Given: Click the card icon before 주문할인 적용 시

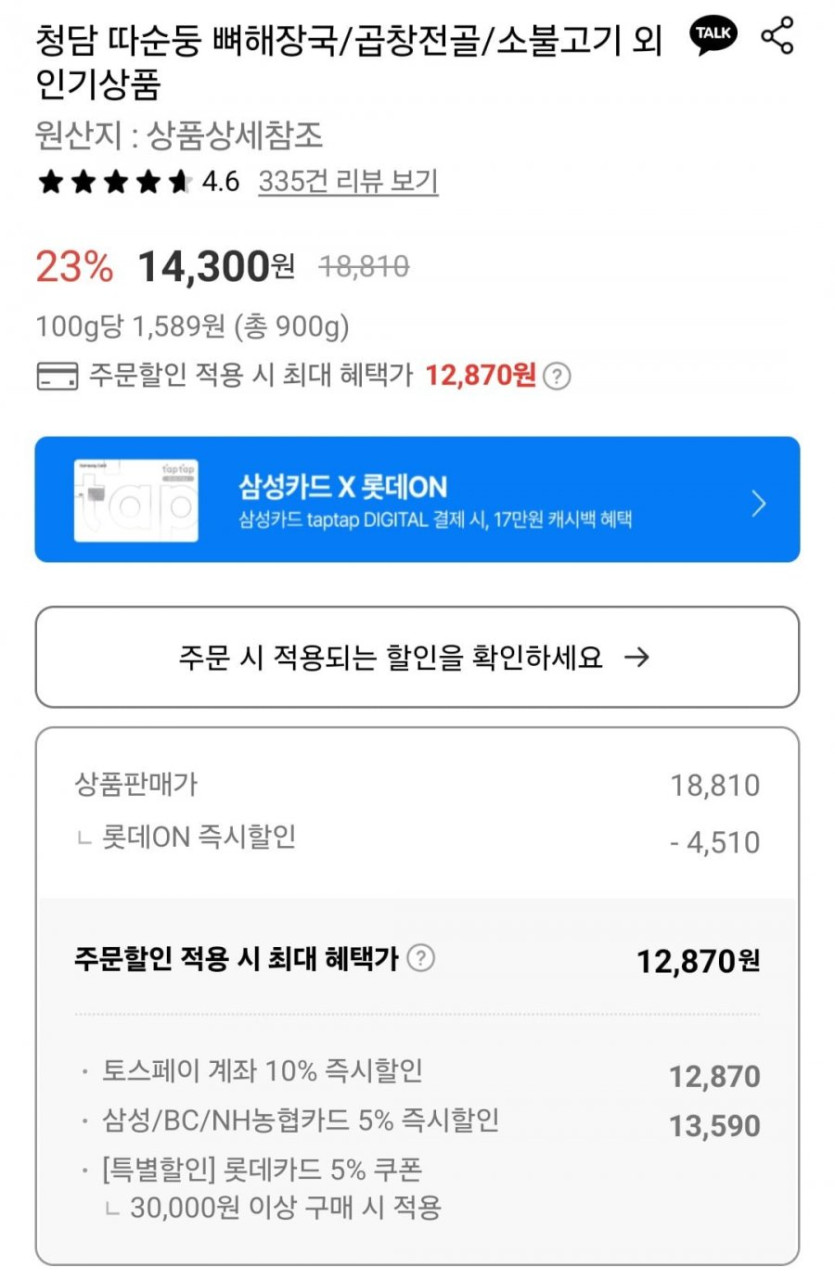Looking at the screenshot, I should [x=57, y=377].
